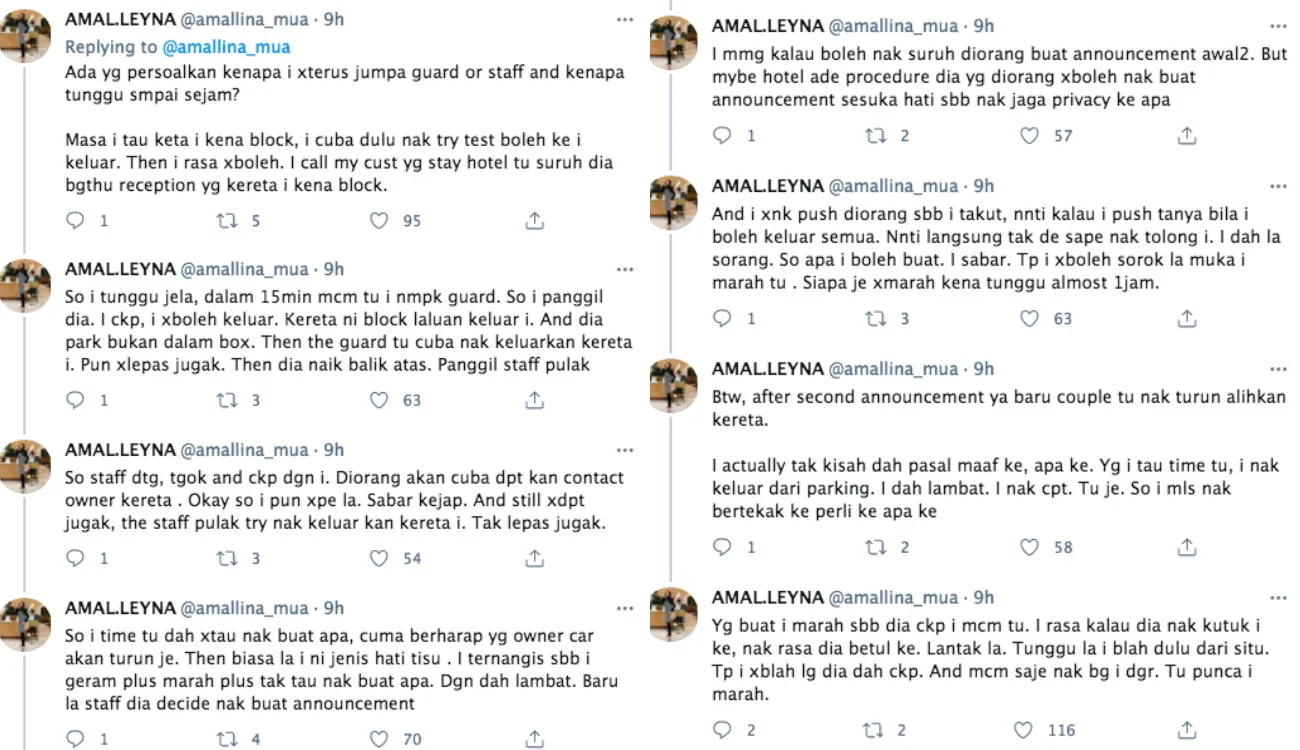Image resolution: width=1300 pixels, height=750 pixels.
Task: Open more options on 'I mmg kalau boleh' tweet
Action: (1278, 26)
